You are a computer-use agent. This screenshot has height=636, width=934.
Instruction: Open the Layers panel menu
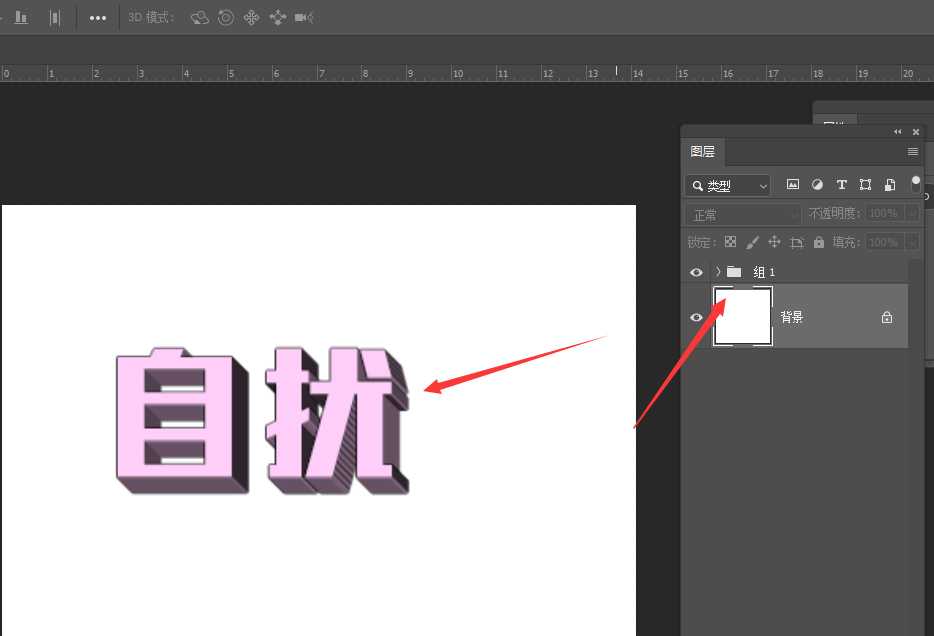912,152
